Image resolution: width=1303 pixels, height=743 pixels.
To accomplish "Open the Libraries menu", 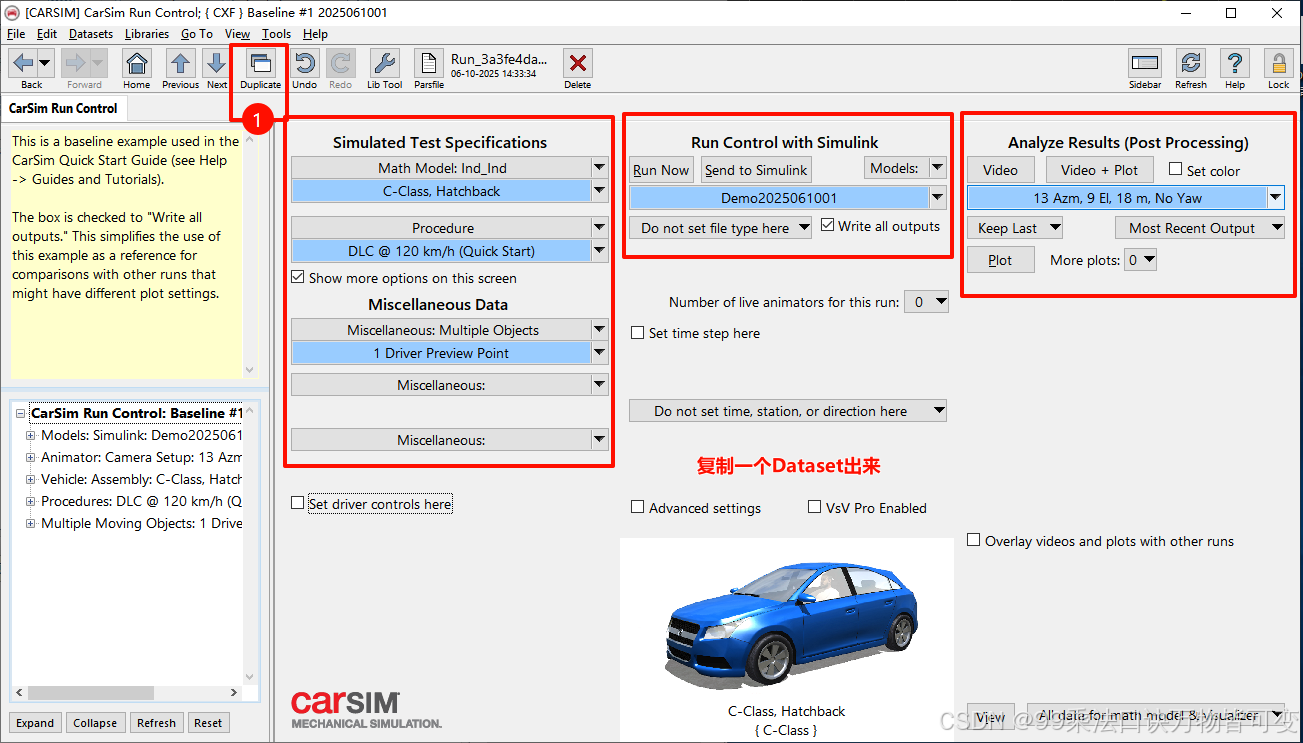I will click(147, 34).
